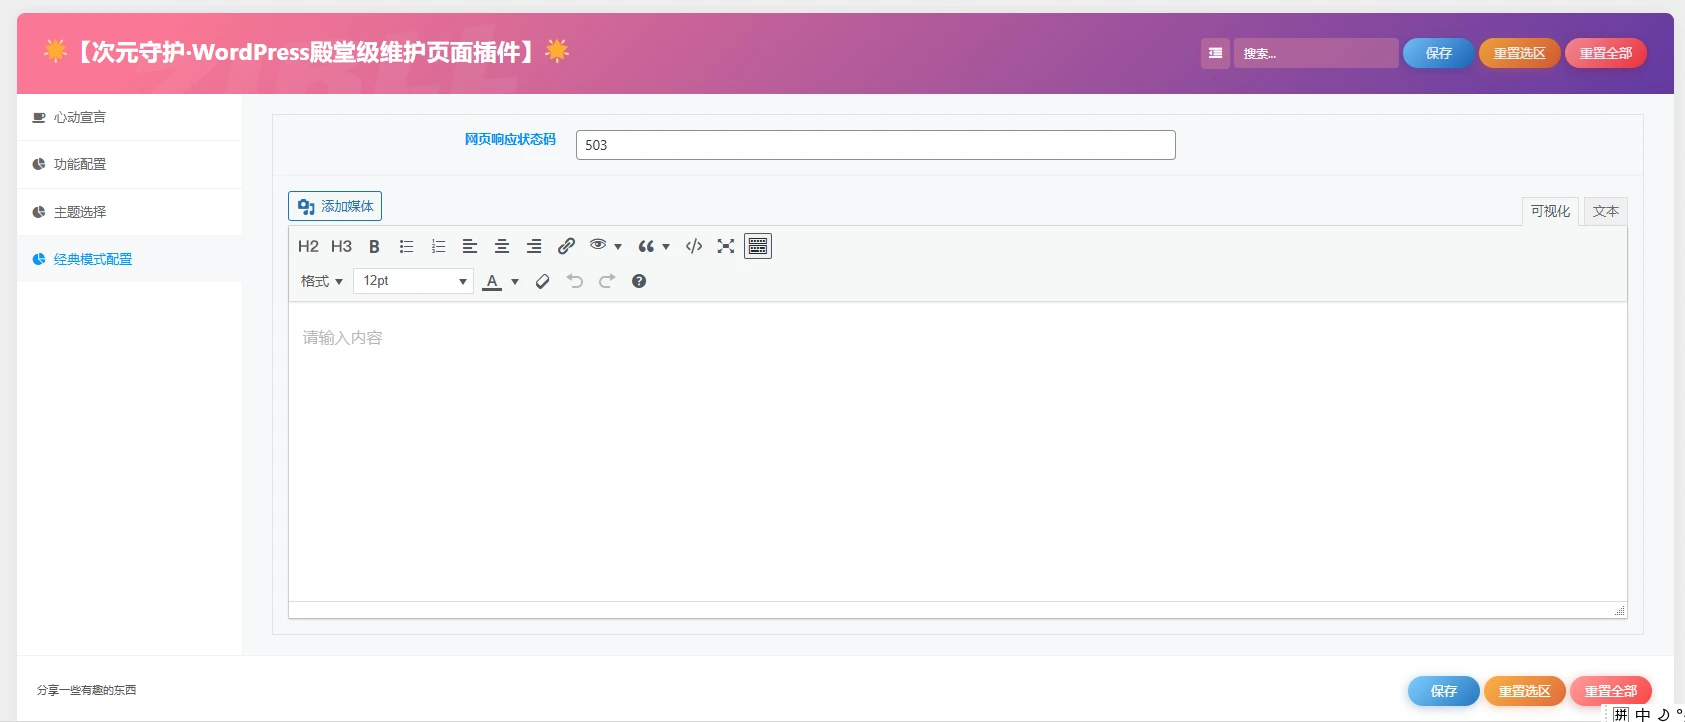
Task: Align editor text to the left
Action: (470, 246)
